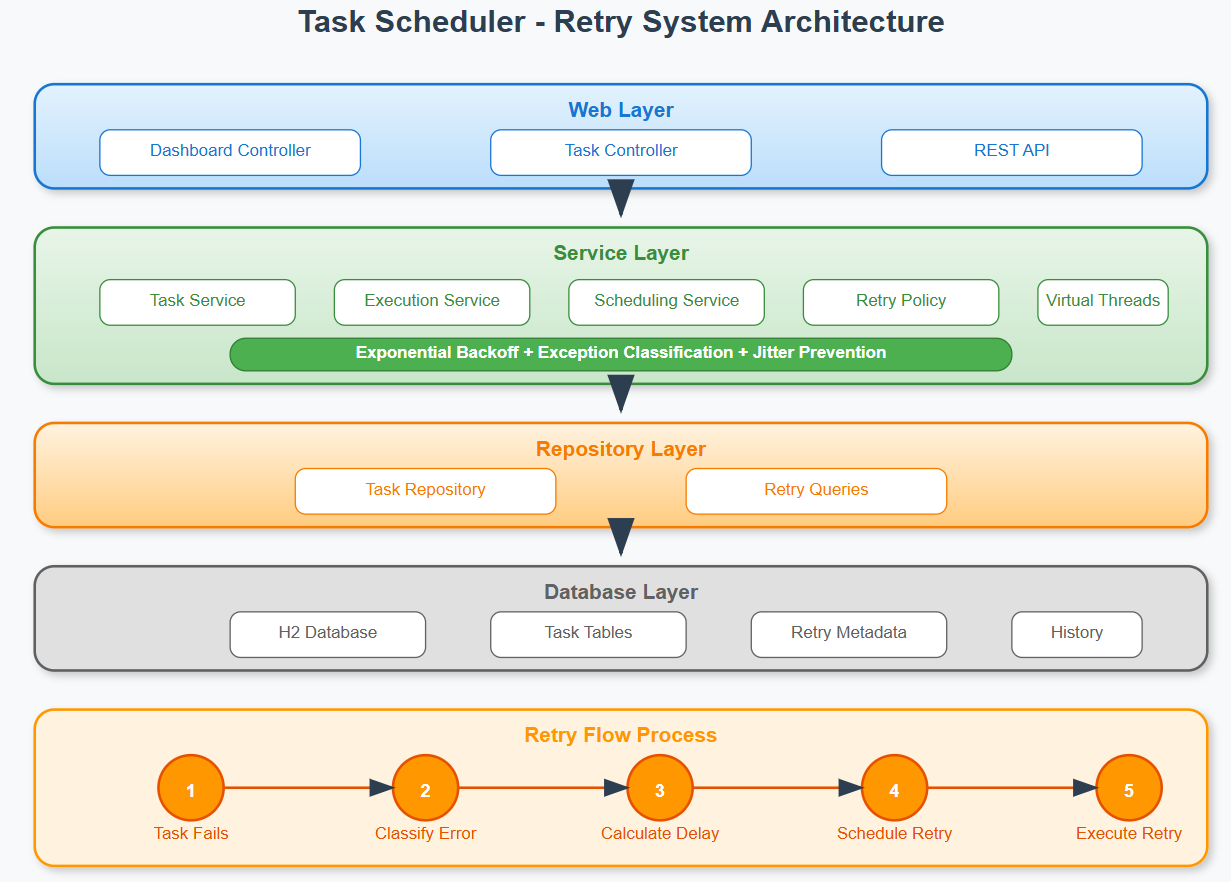Click the Task Tables box
The width and height of the screenshot is (1231, 882).
click(588, 634)
